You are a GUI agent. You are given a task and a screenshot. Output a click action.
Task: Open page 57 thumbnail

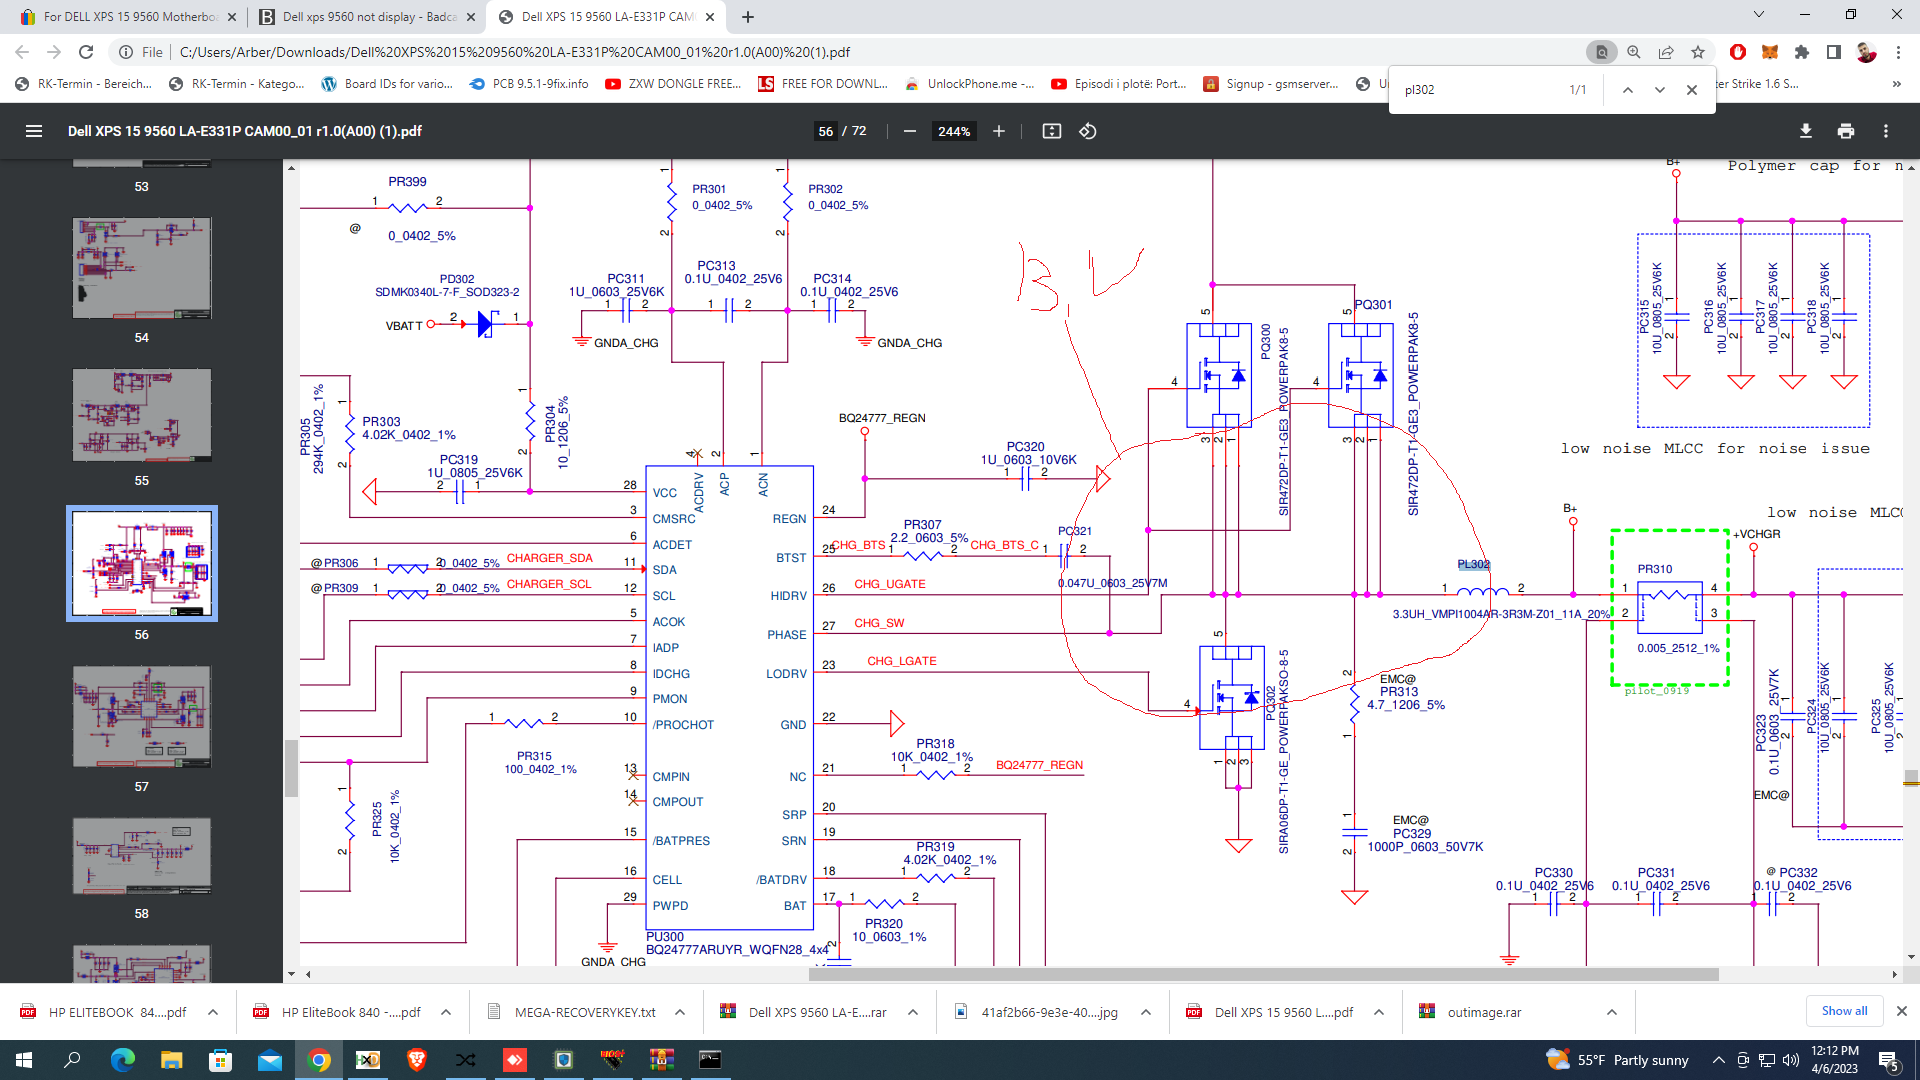tap(142, 717)
